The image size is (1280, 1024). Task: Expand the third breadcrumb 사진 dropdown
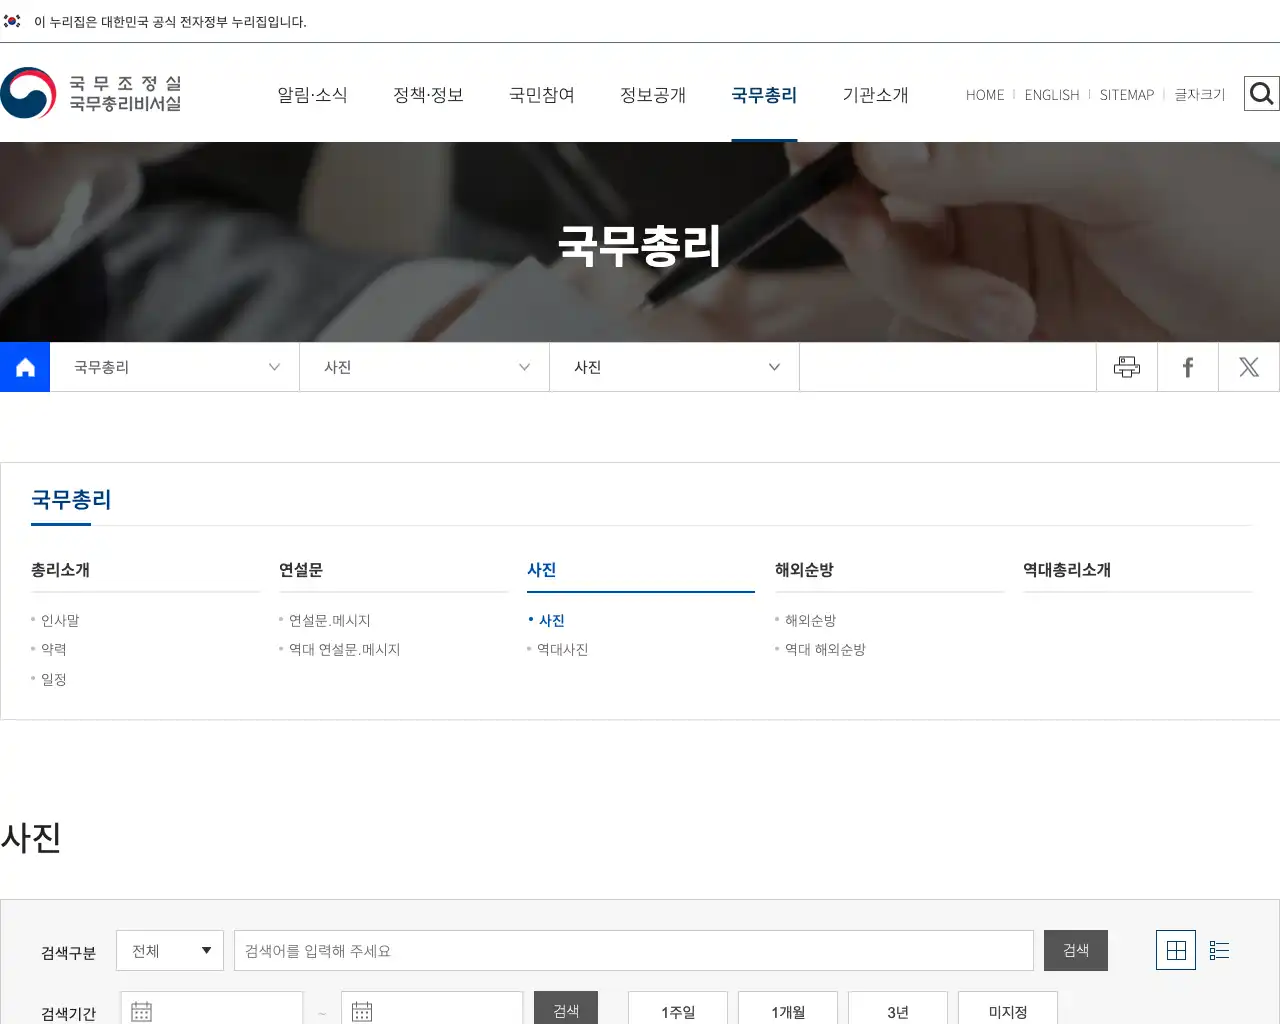click(675, 367)
